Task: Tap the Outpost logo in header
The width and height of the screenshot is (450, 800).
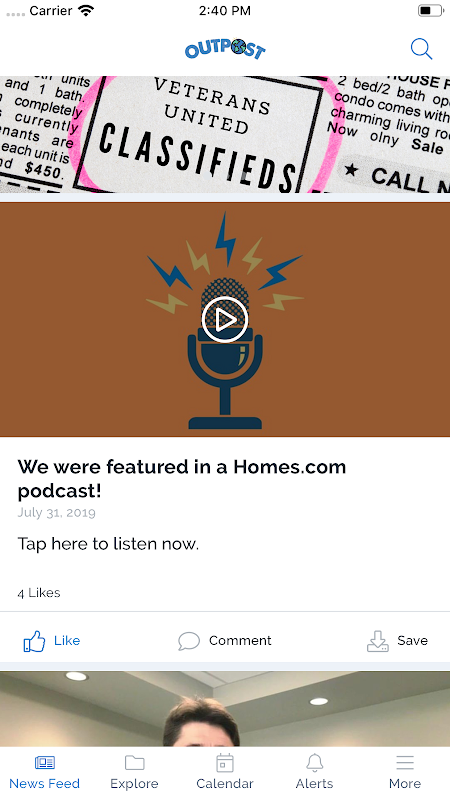Action: pos(225,50)
